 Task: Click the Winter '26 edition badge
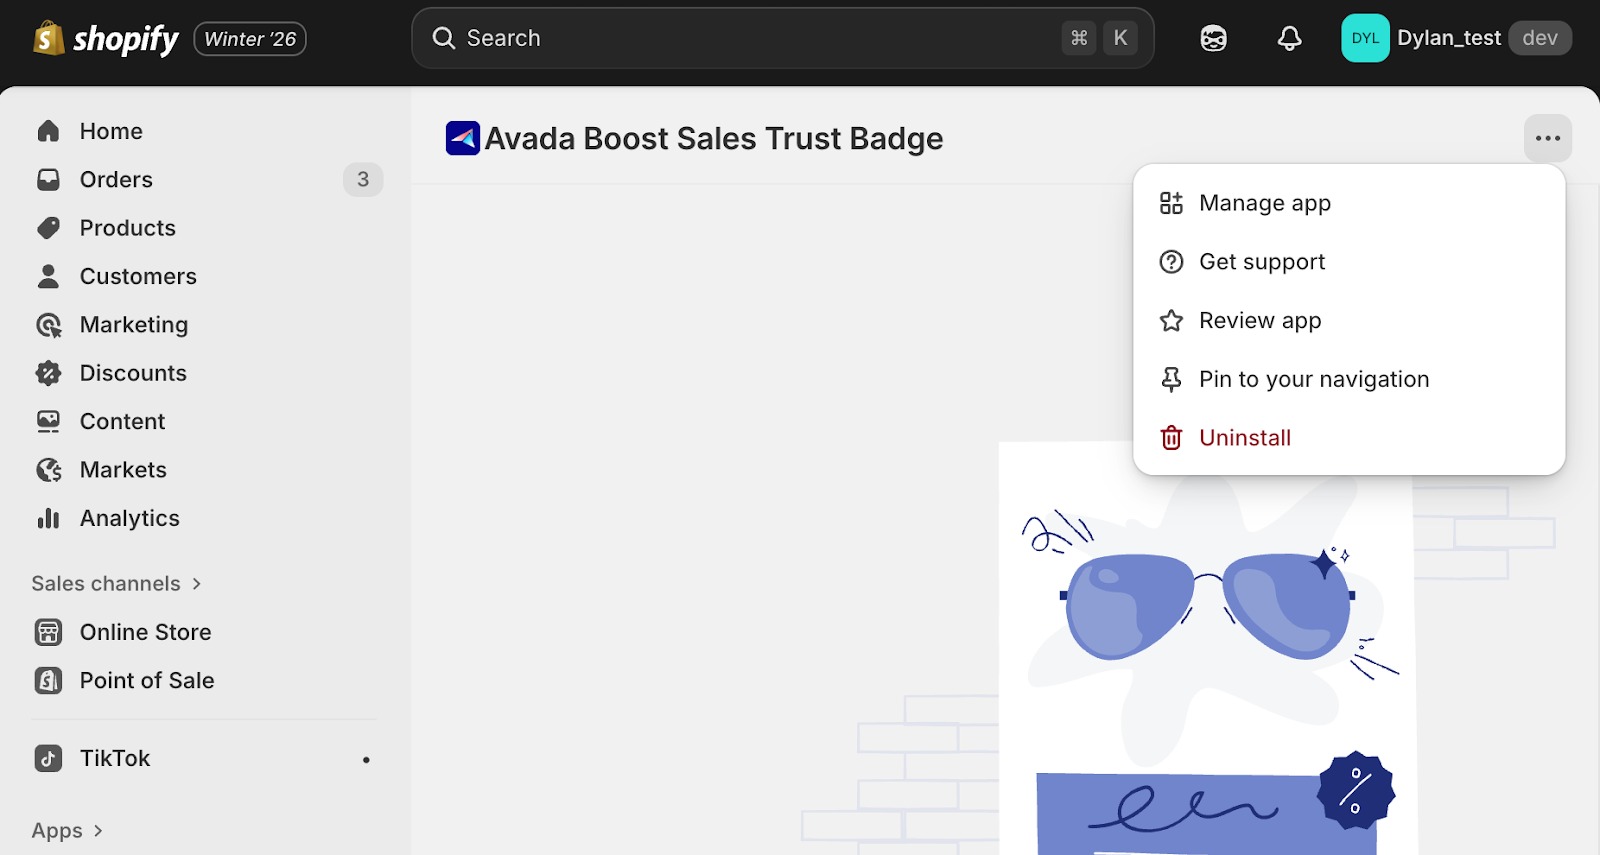(x=250, y=39)
